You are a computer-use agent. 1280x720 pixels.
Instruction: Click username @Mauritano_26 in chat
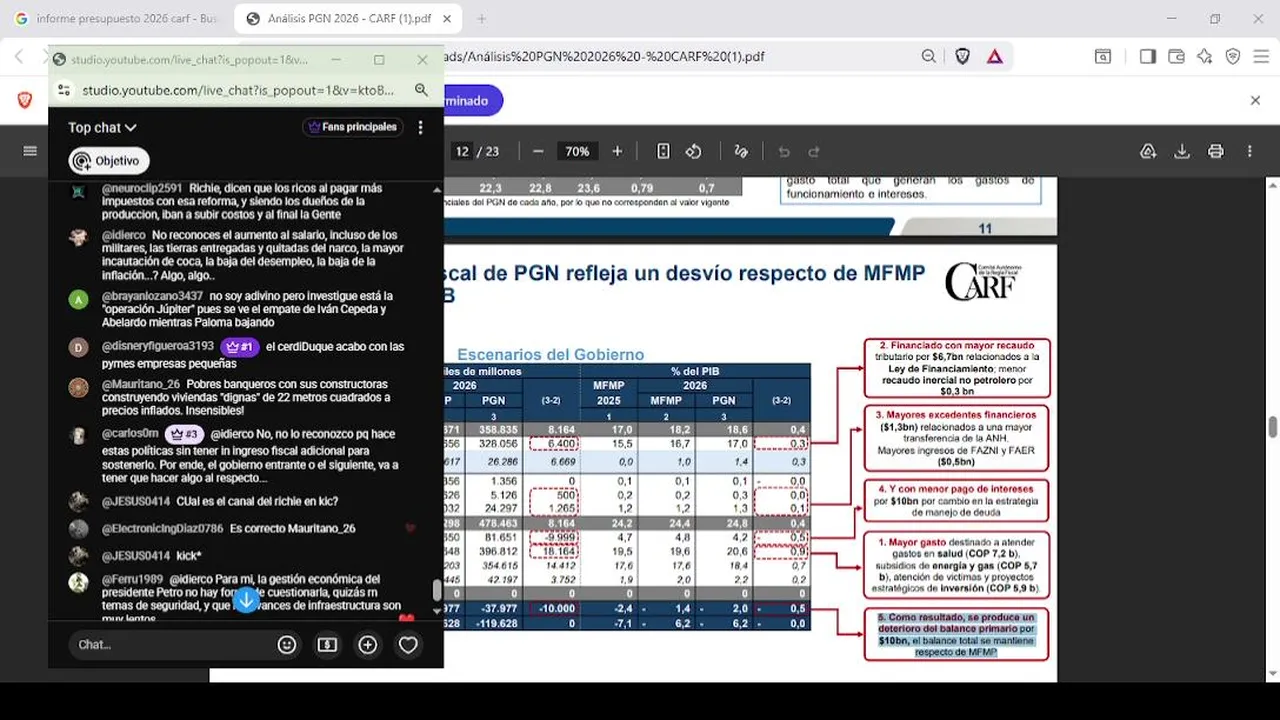(x=141, y=384)
